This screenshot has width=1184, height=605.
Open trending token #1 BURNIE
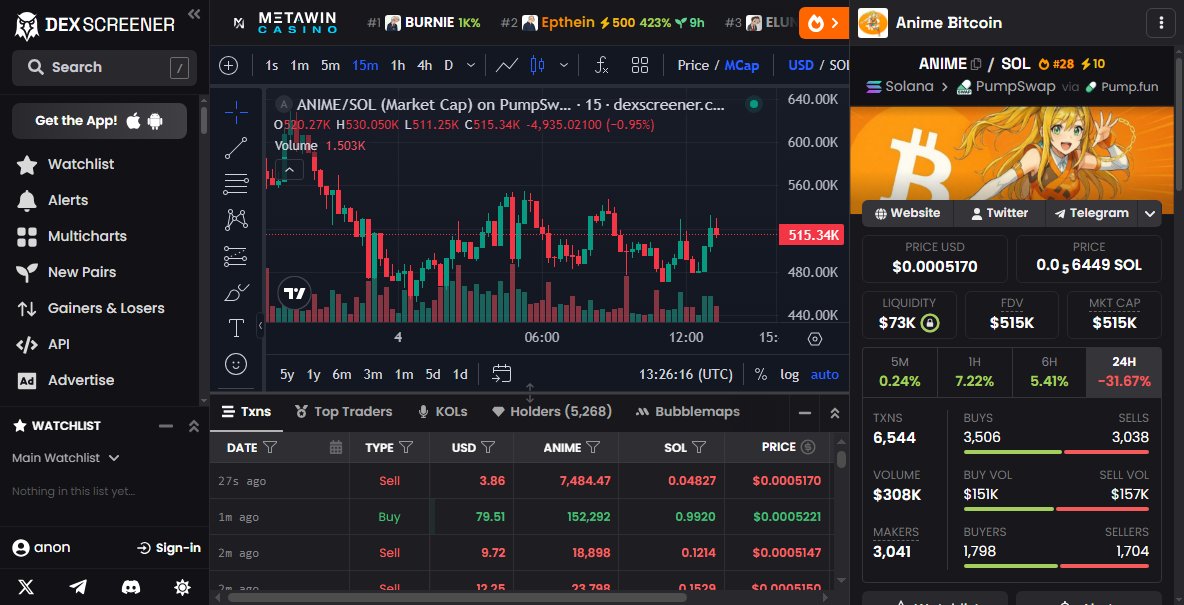coord(424,23)
